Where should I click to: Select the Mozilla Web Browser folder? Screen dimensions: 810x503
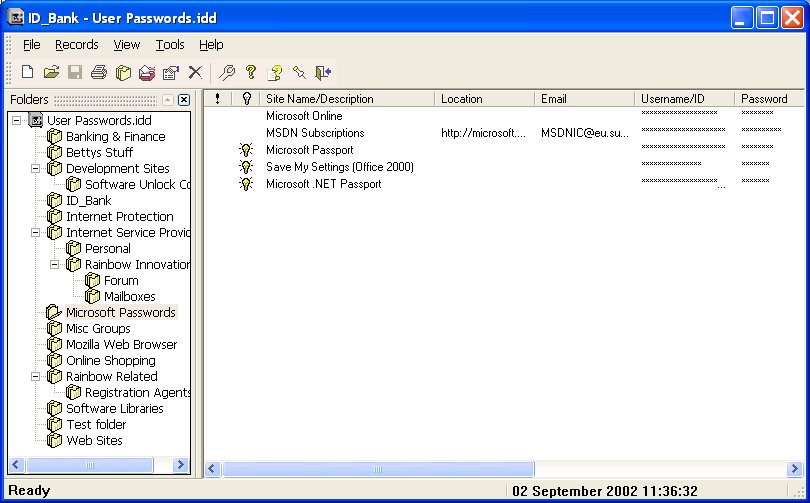[121, 344]
